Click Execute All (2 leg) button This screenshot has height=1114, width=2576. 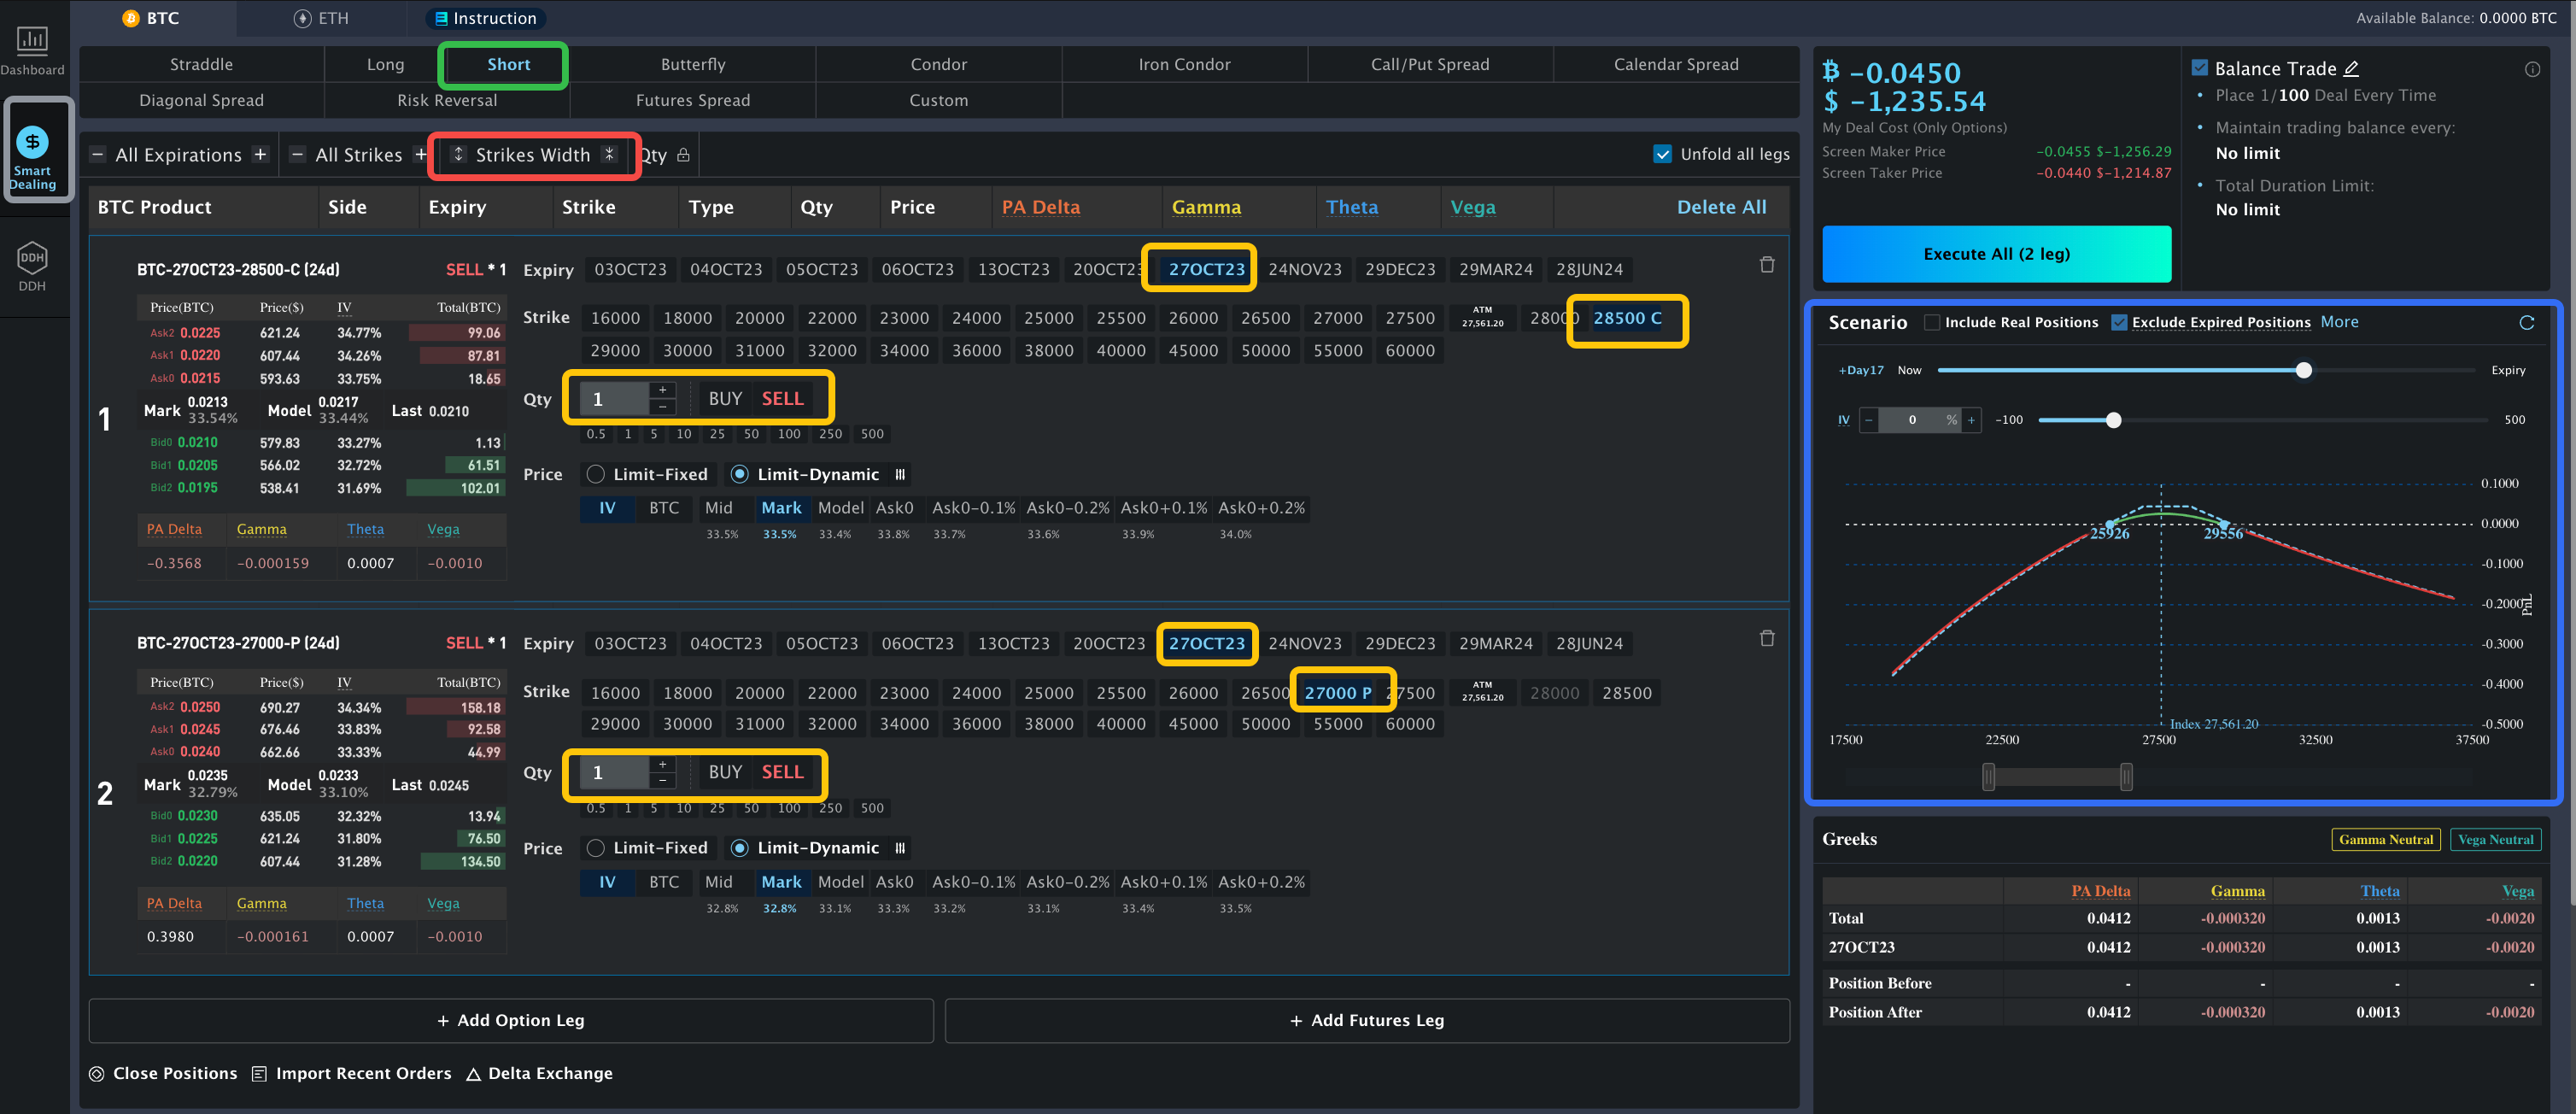coord(1996,254)
